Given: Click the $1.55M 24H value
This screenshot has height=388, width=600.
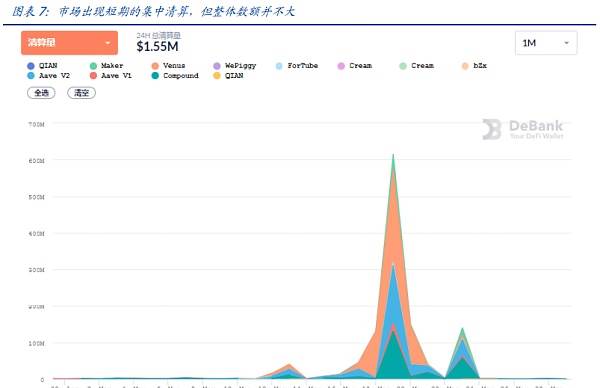Looking at the screenshot, I should pos(157,47).
